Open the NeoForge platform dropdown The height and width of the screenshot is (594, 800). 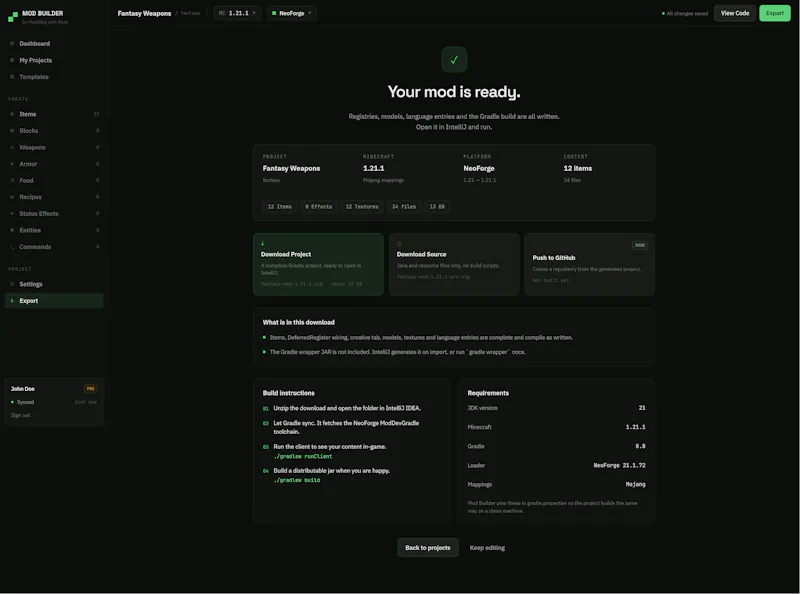tap(292, 13)
